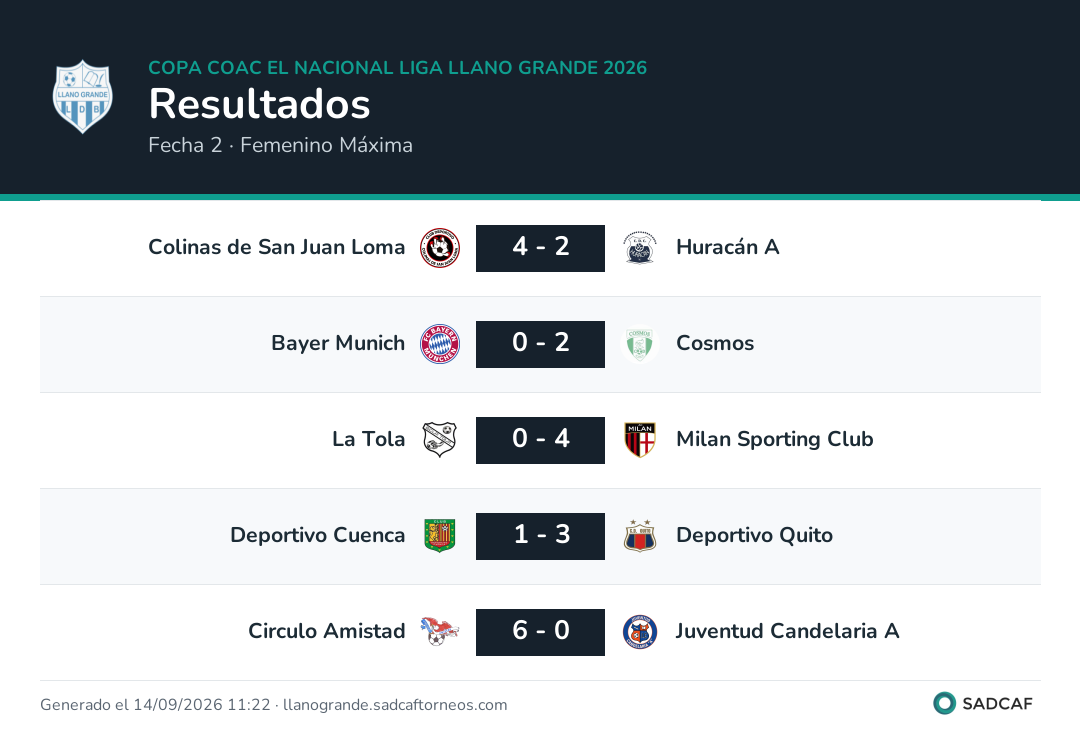Viewport: 1080px width, 756px height.
Task: Click the Deportivo Quito team badge
Action: pyautogui.click(x=640, y=536)
